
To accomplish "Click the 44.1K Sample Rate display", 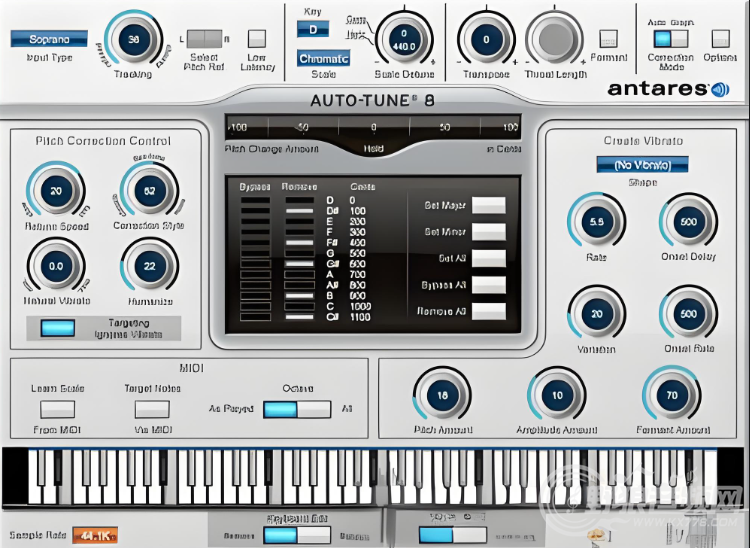I will [x=95, y=535].
